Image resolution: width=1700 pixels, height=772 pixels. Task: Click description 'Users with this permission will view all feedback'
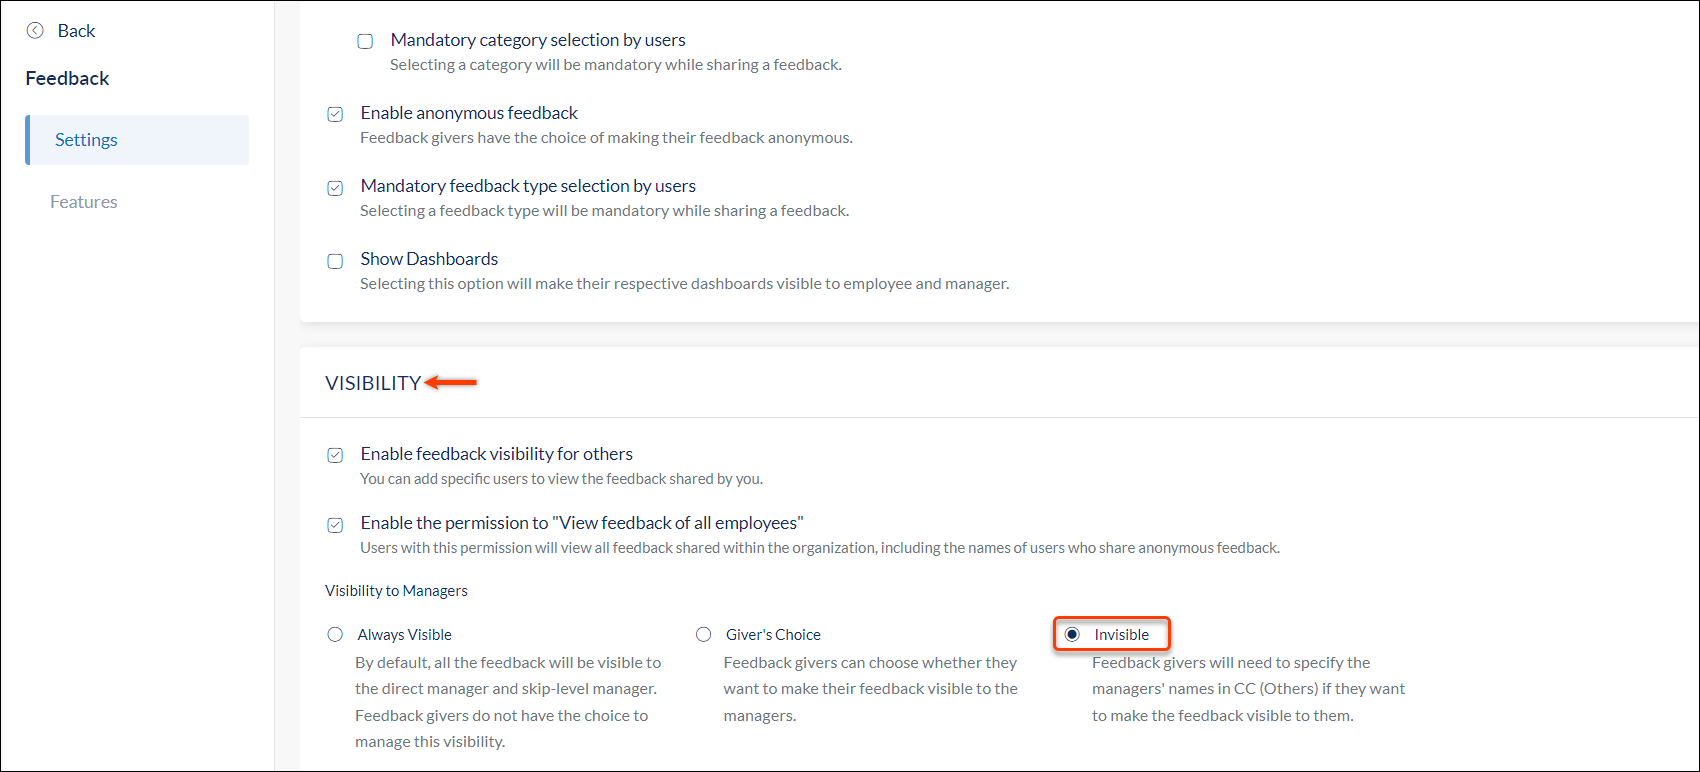[x=820, y=548]
